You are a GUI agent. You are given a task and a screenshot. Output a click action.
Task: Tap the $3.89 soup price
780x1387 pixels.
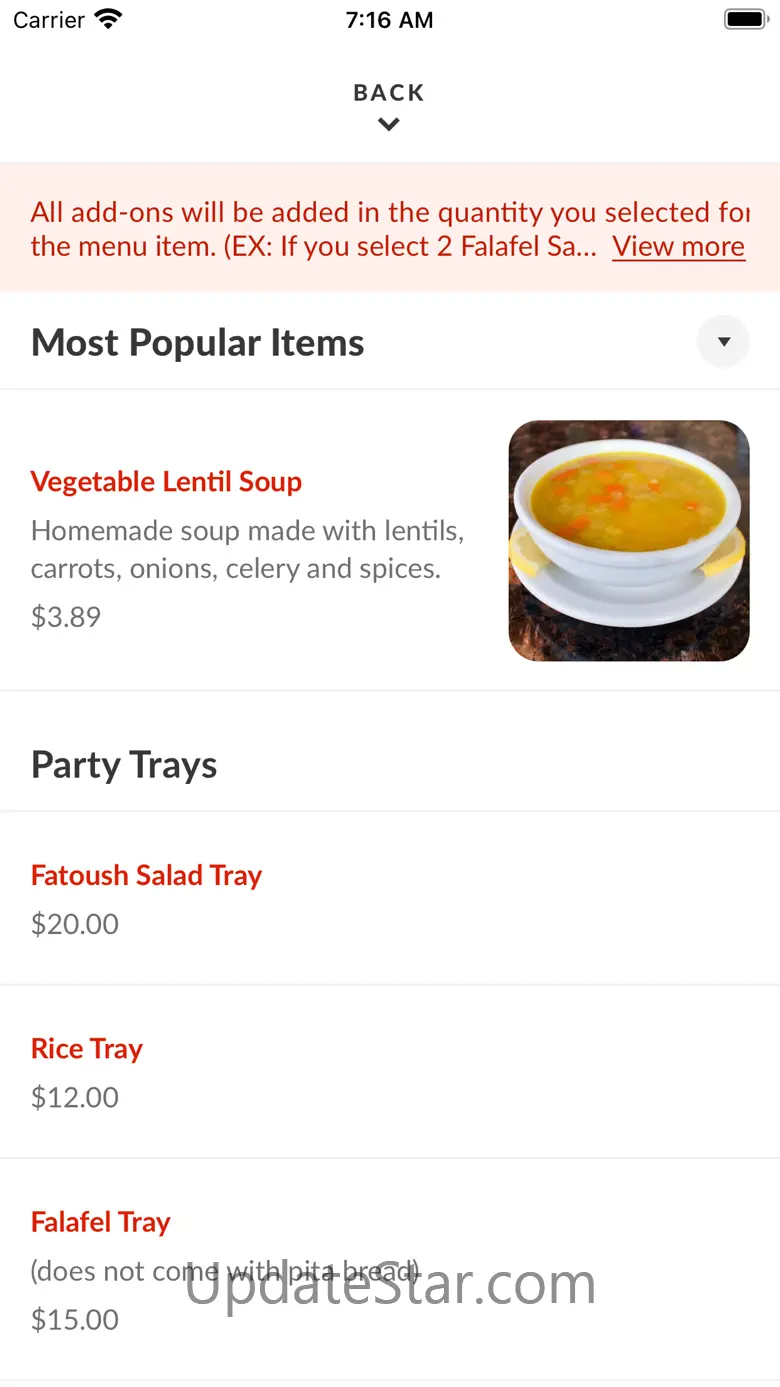click(x=66, y=617)
